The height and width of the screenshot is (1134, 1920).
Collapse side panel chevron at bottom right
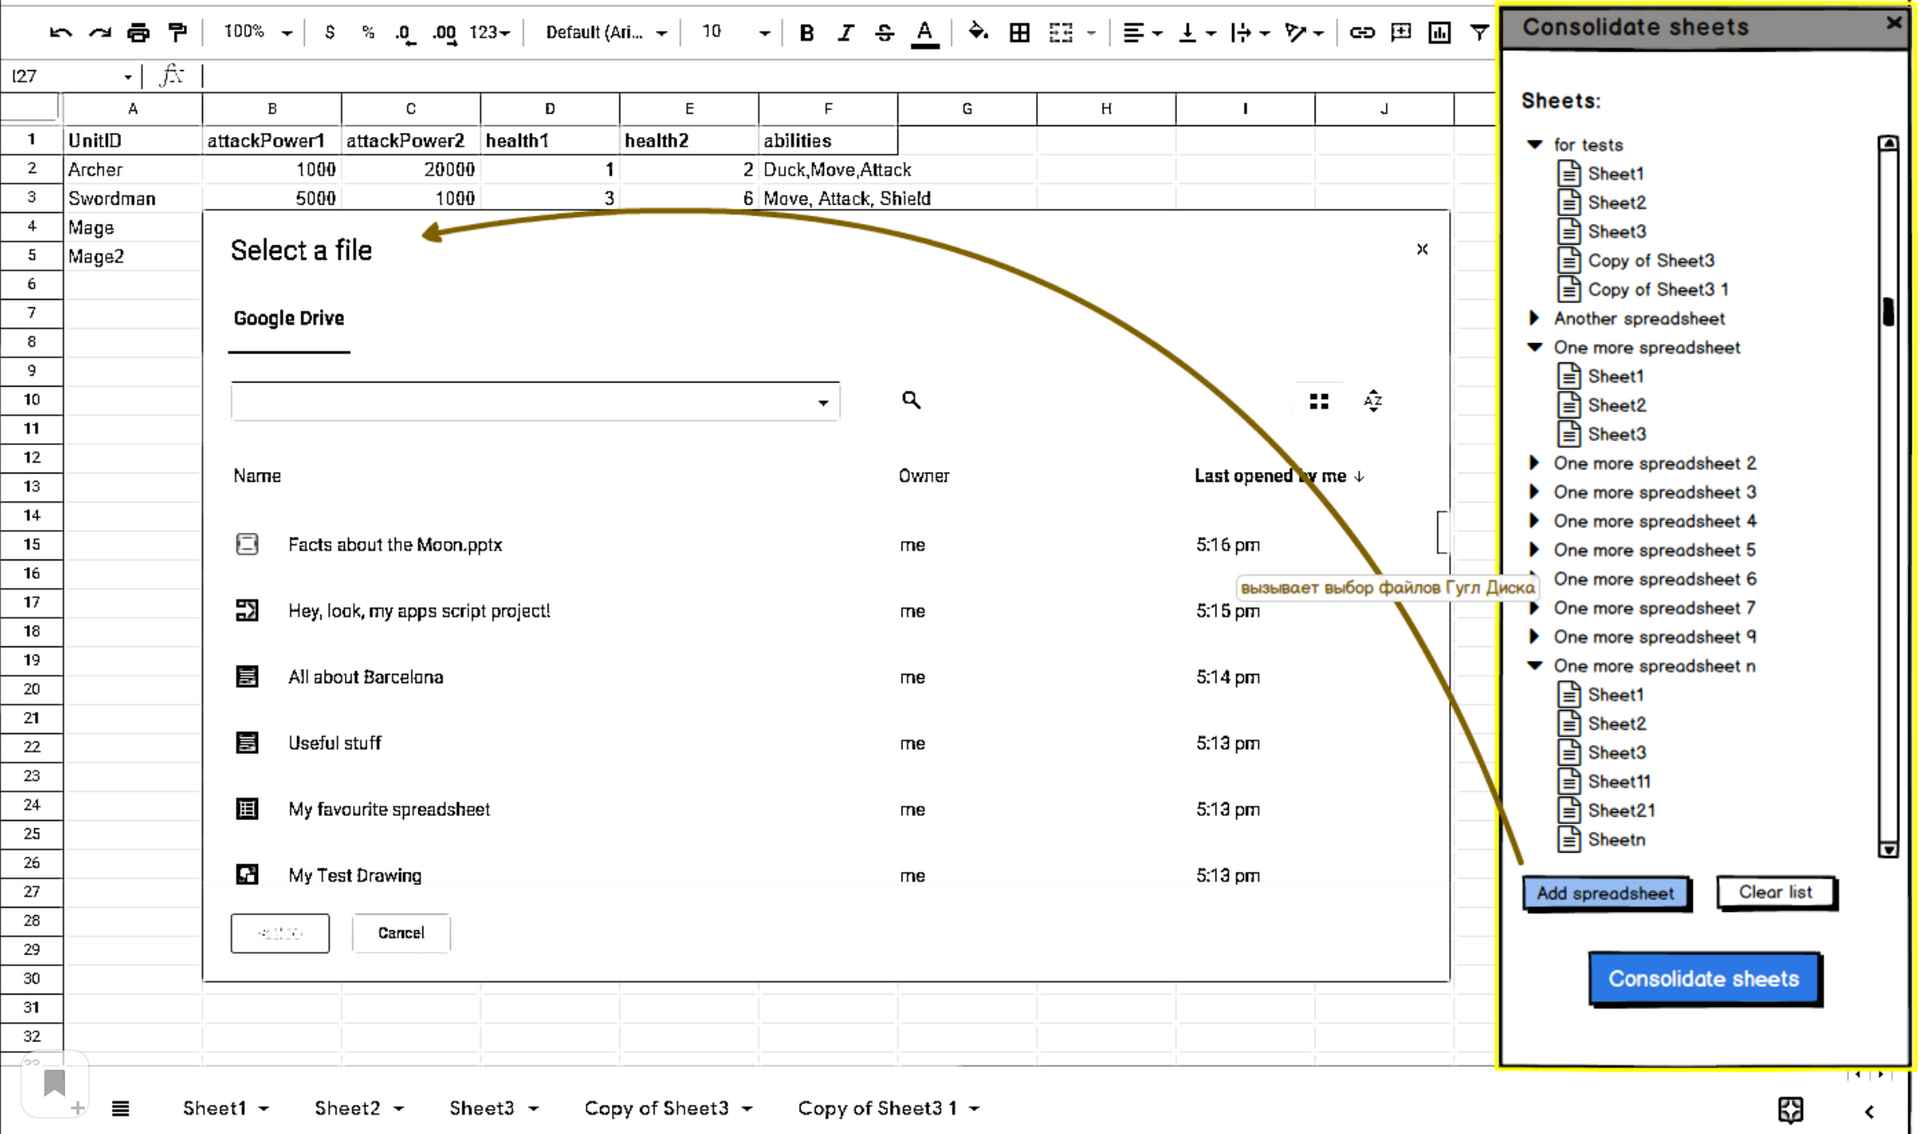coord(1869,1111)
